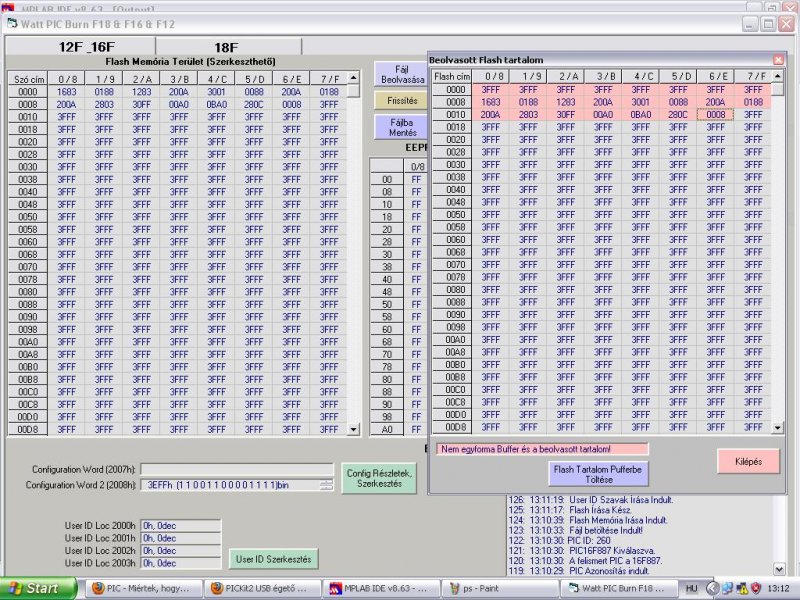The width and height of the screenshot is (800, 600).
Task: Click log entry 121 PIC16F887 Kiválaszva
Action: click(582, 551)
